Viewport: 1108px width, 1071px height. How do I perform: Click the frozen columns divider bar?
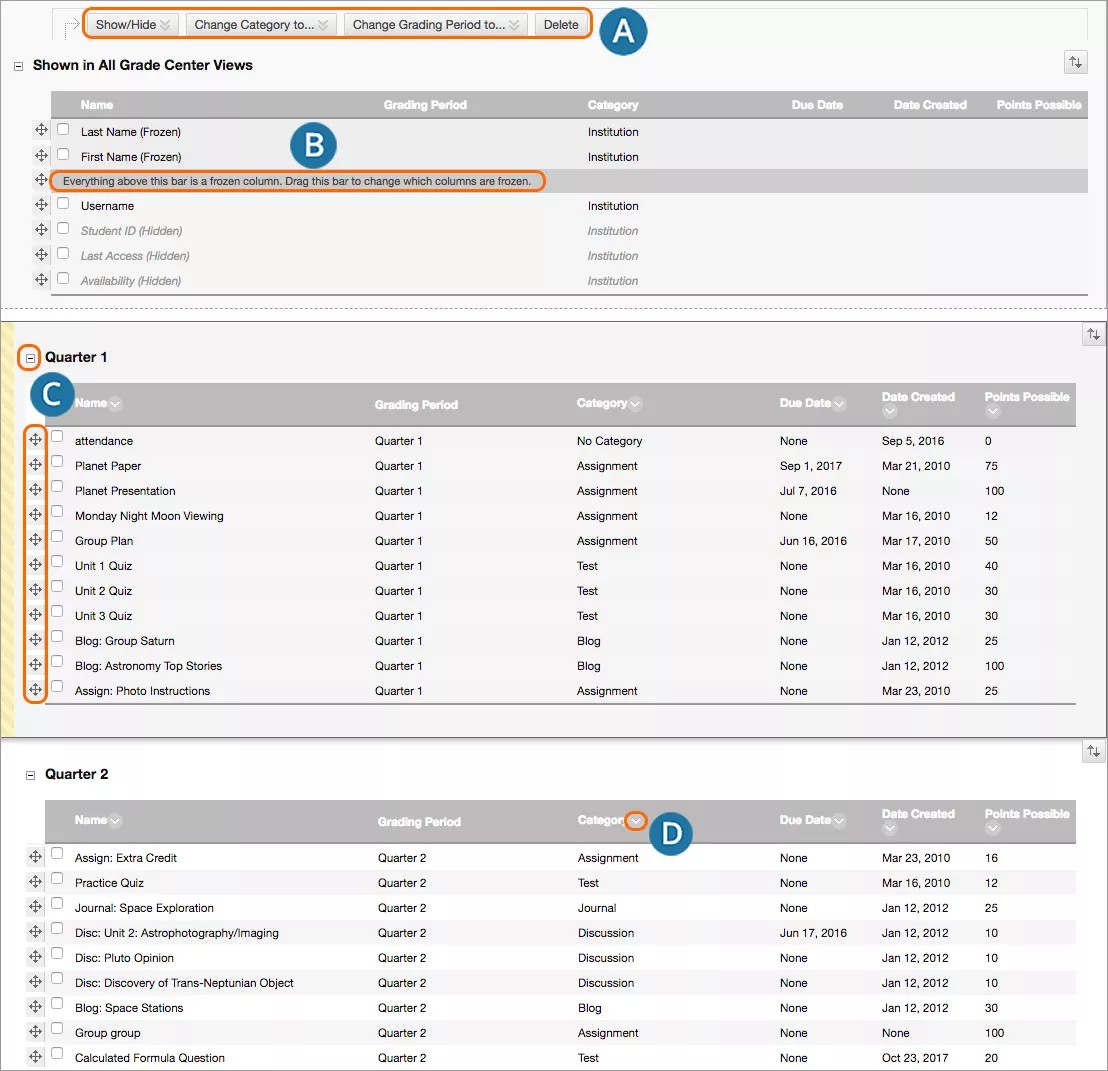pyautogui.click(x=298, y=181)
